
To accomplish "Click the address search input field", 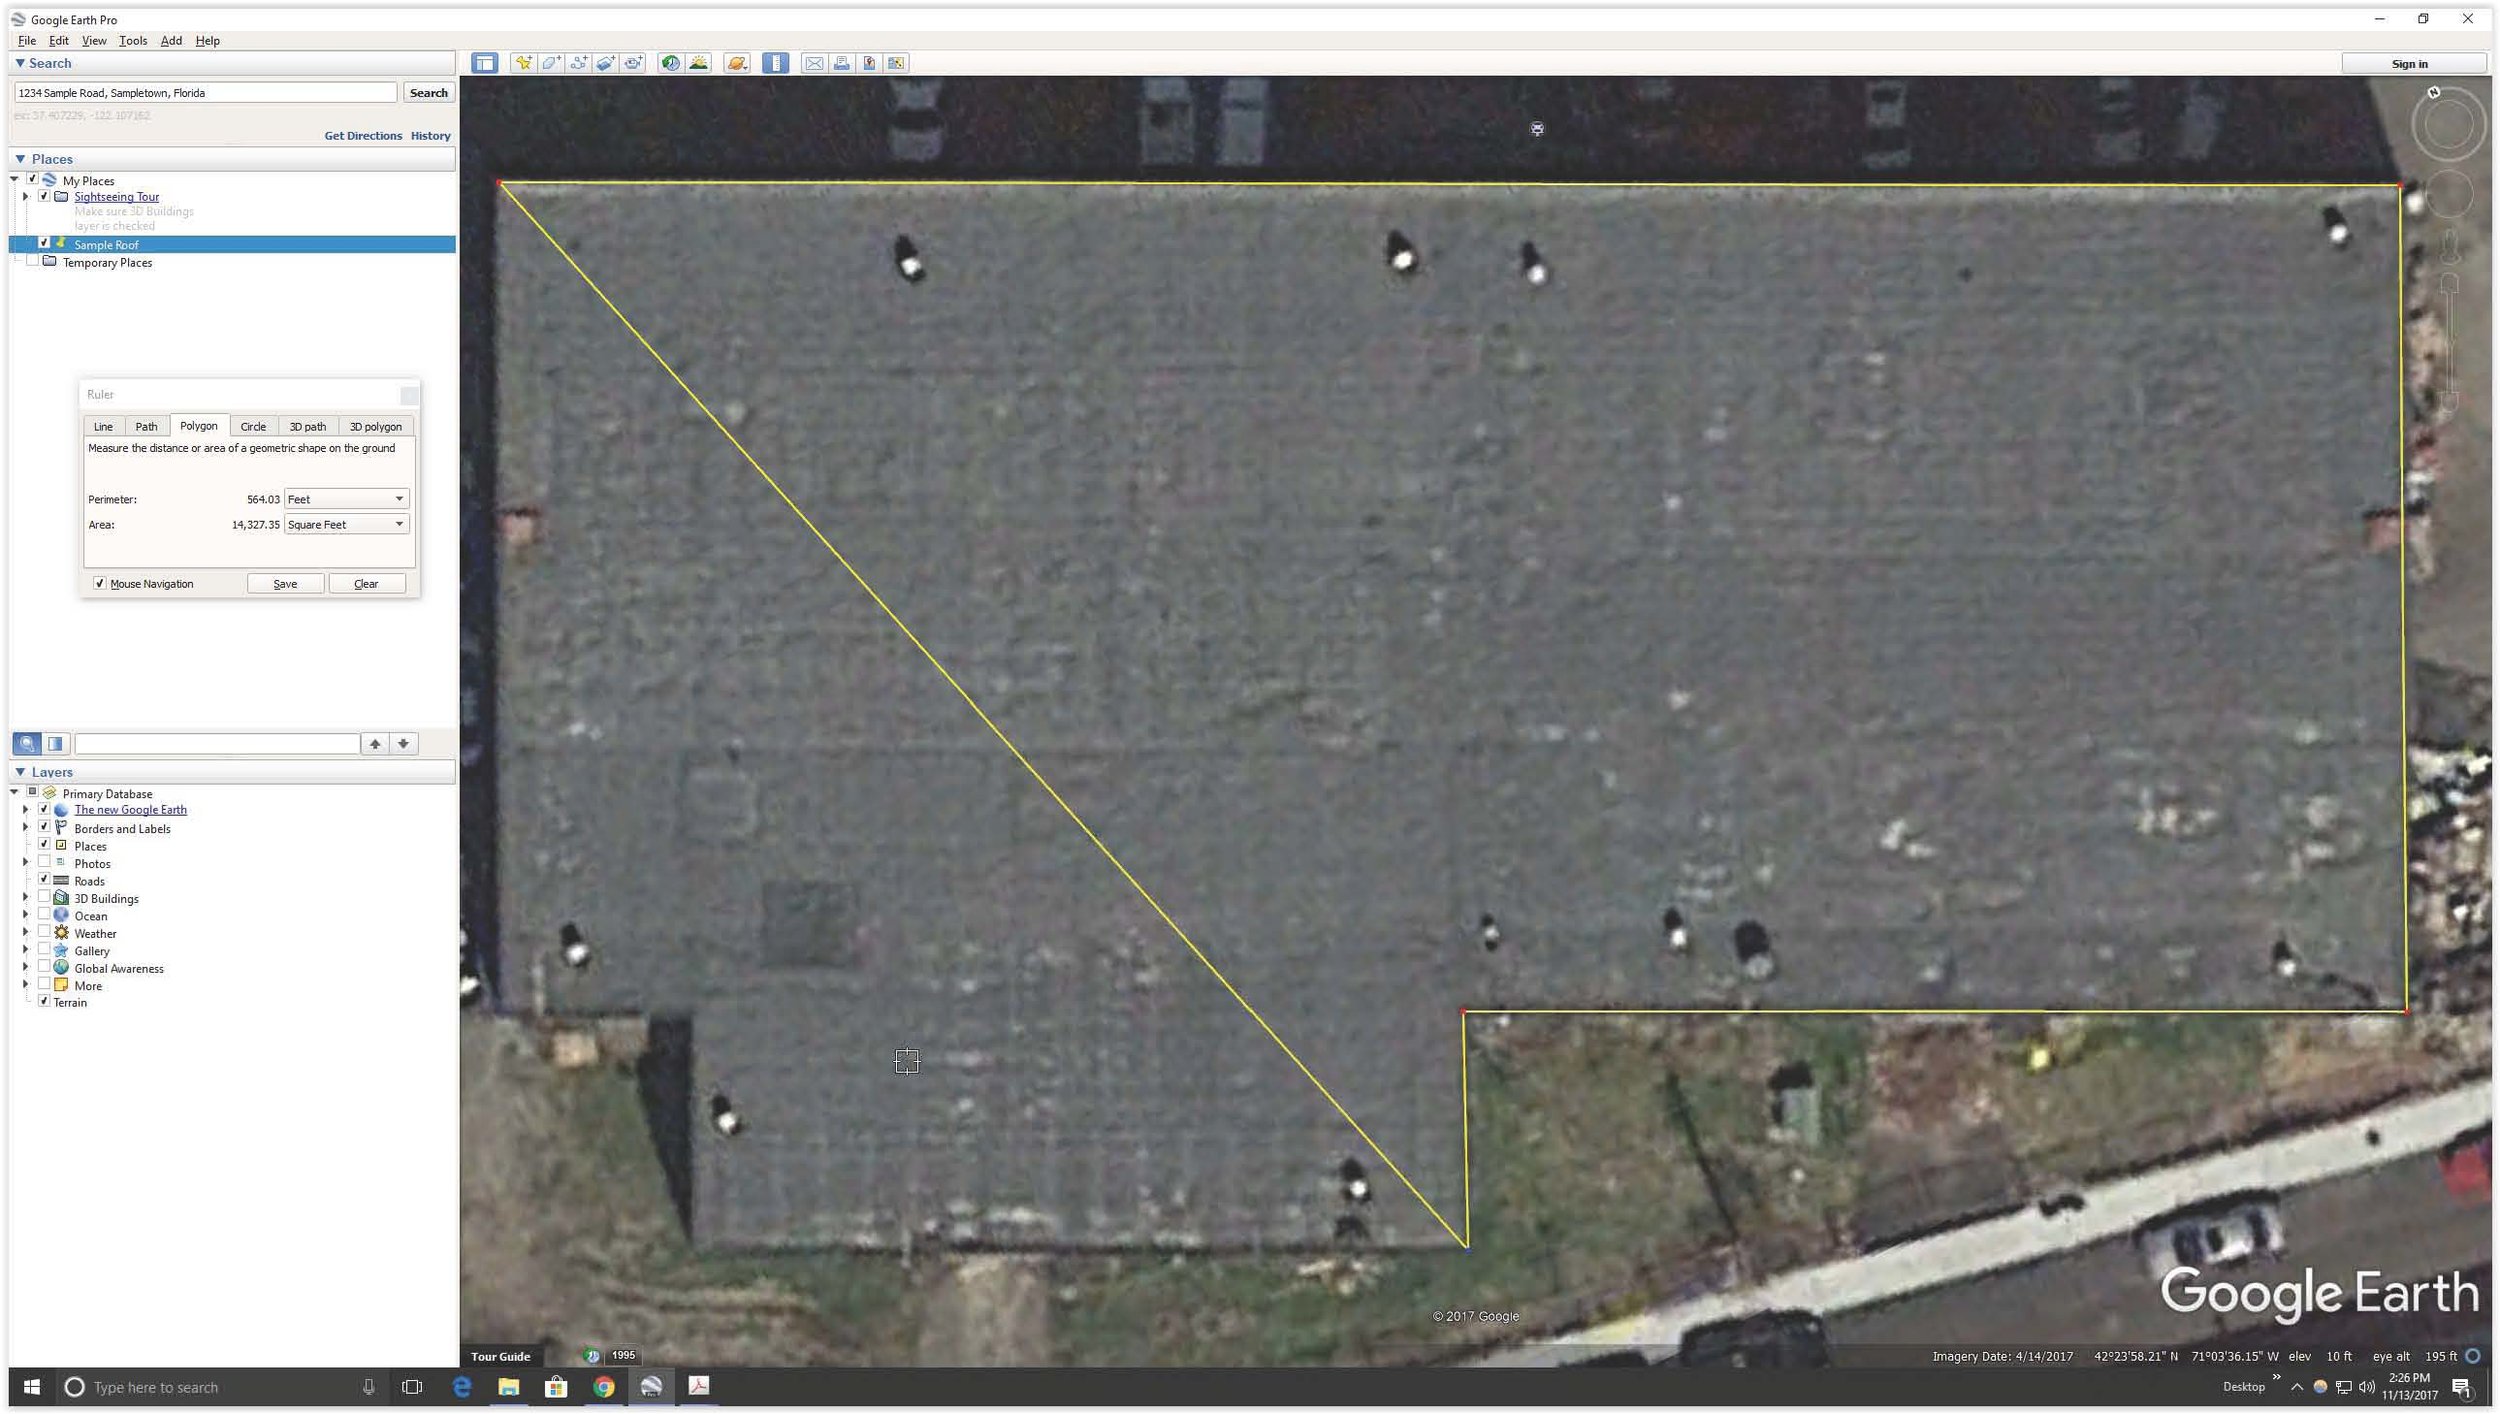I will [205, 92].
